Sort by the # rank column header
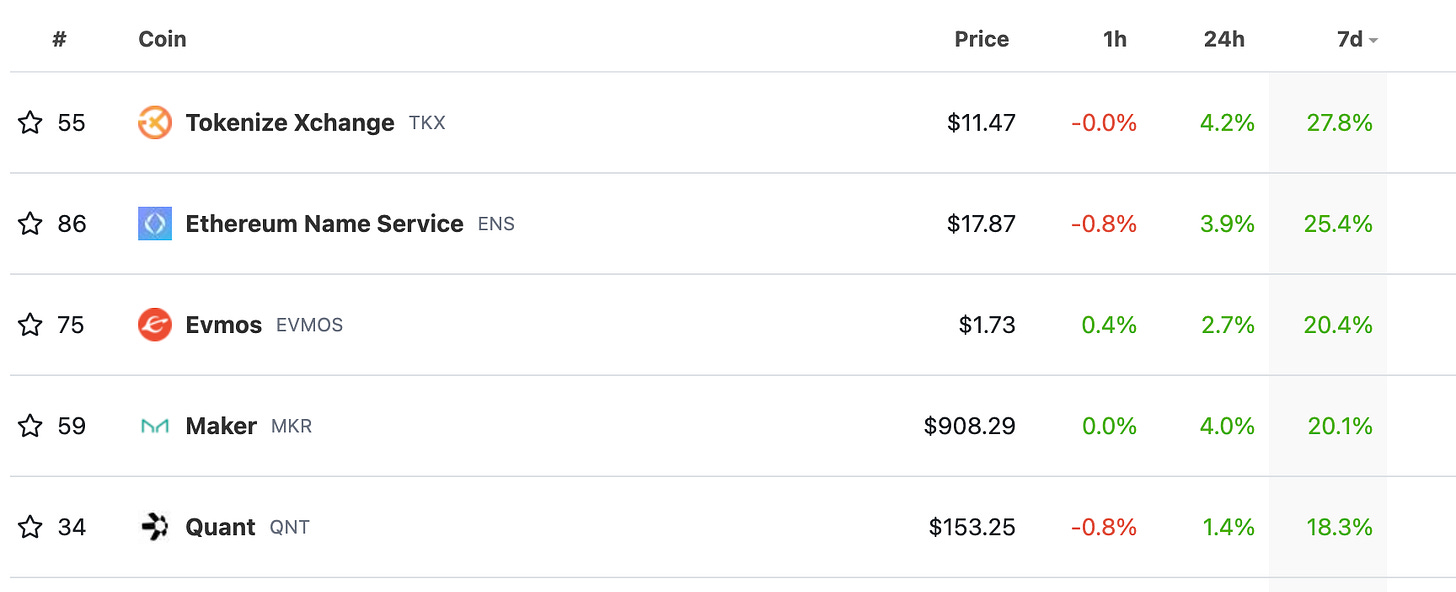Screen dimensions: 1456x592 point(59,39)
